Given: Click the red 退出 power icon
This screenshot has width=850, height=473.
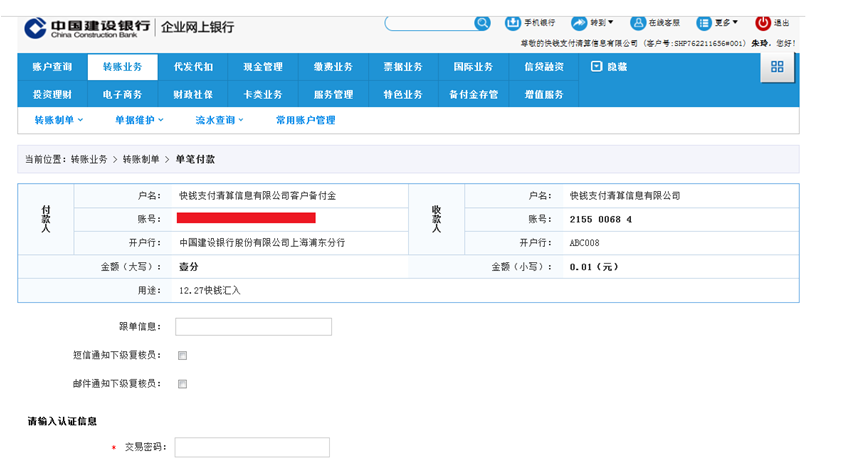Looking at the screenshot, I should [x=763, y=23].
